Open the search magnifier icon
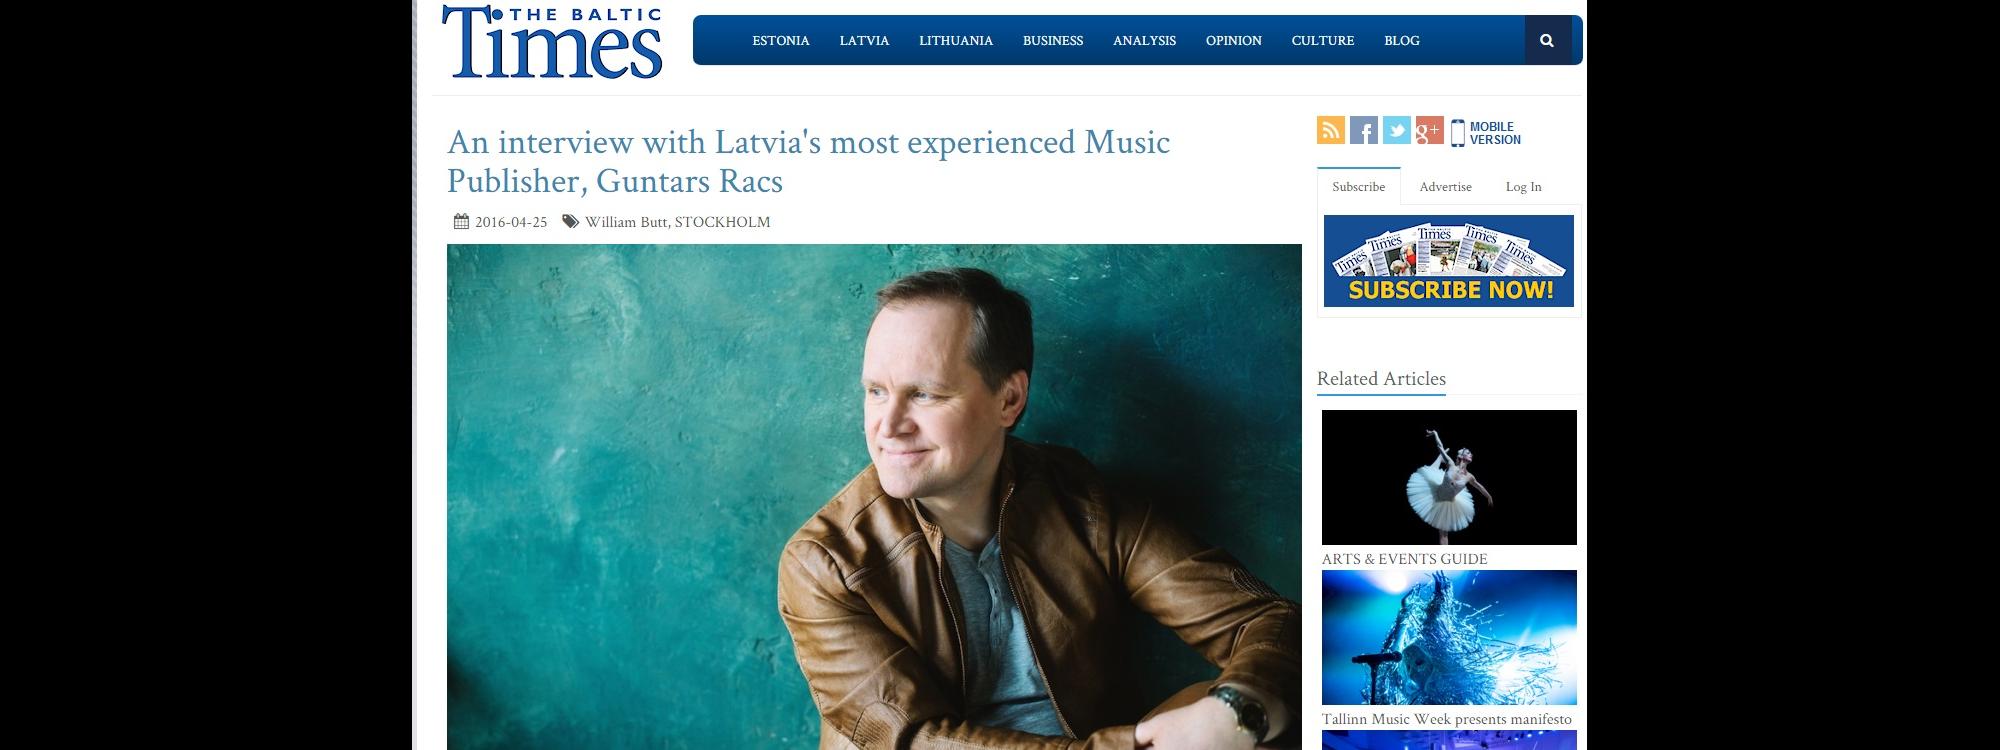2000x750 pixels. tap(1547, 41)
